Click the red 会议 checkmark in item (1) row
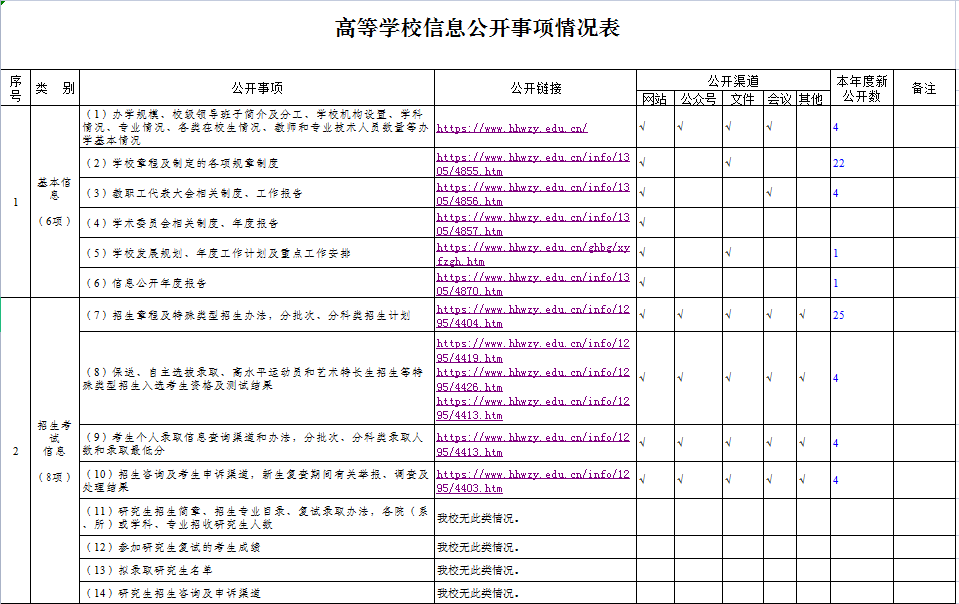This screenshot has height=604, width=959. pos(769,127)
